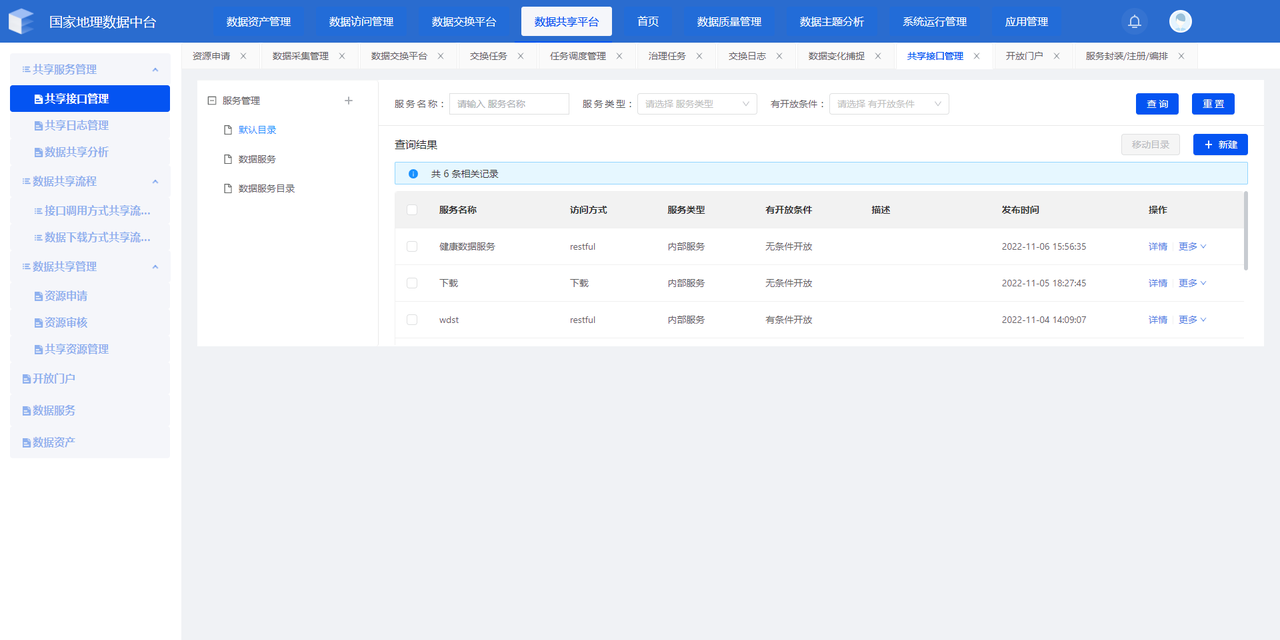The image size is (1280, 640).
Task: Open the 有开放条件 dropdown
Action: (x=888, y=104)
